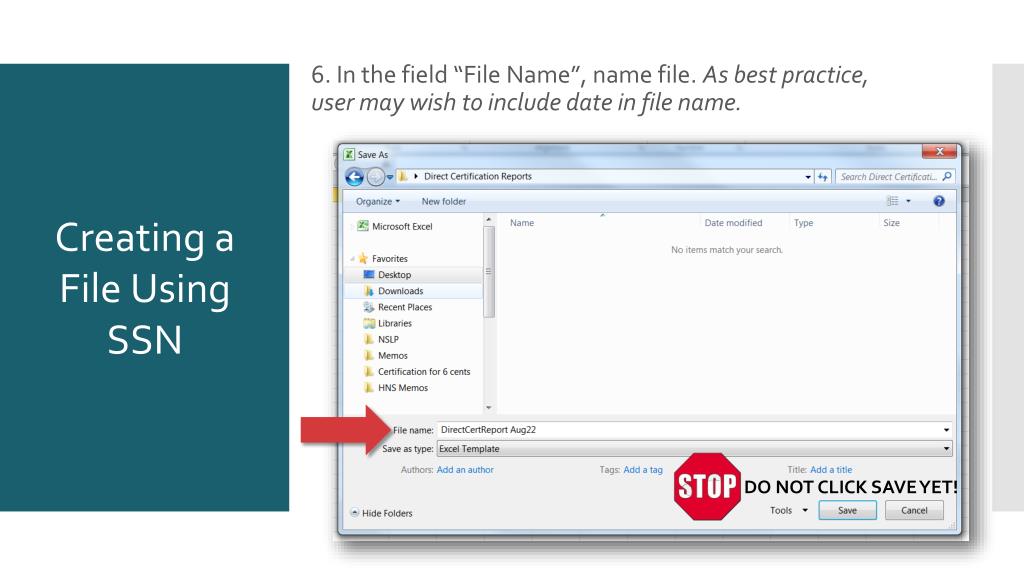
Task: Close the Save As dialog
Action: pyautogui.click(x=940, y=152)
